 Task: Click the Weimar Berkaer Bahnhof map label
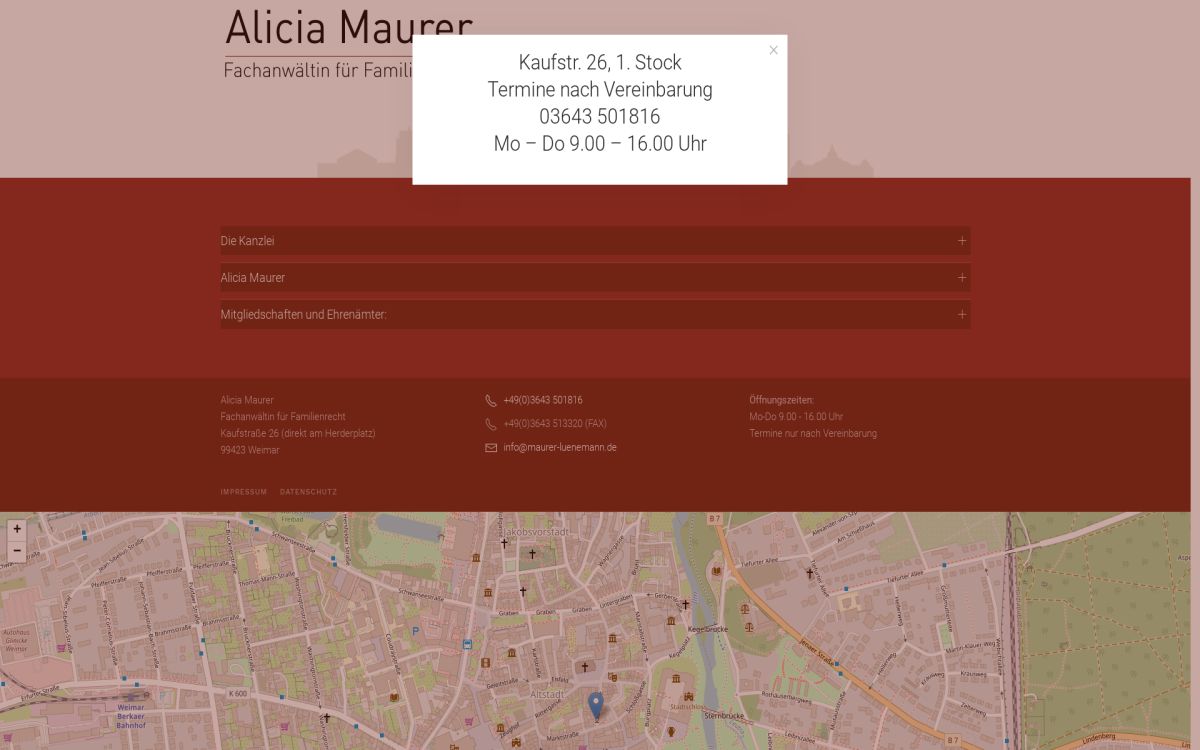pos(131,716)
